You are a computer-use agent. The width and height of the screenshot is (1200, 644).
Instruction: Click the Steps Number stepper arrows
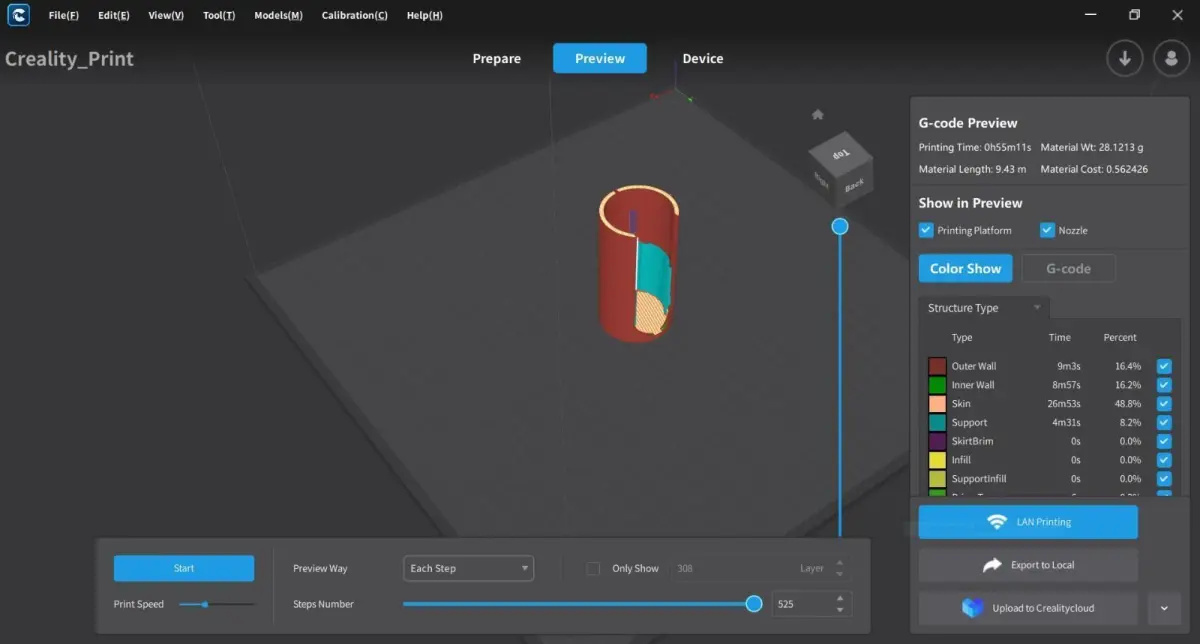point(840,604)
